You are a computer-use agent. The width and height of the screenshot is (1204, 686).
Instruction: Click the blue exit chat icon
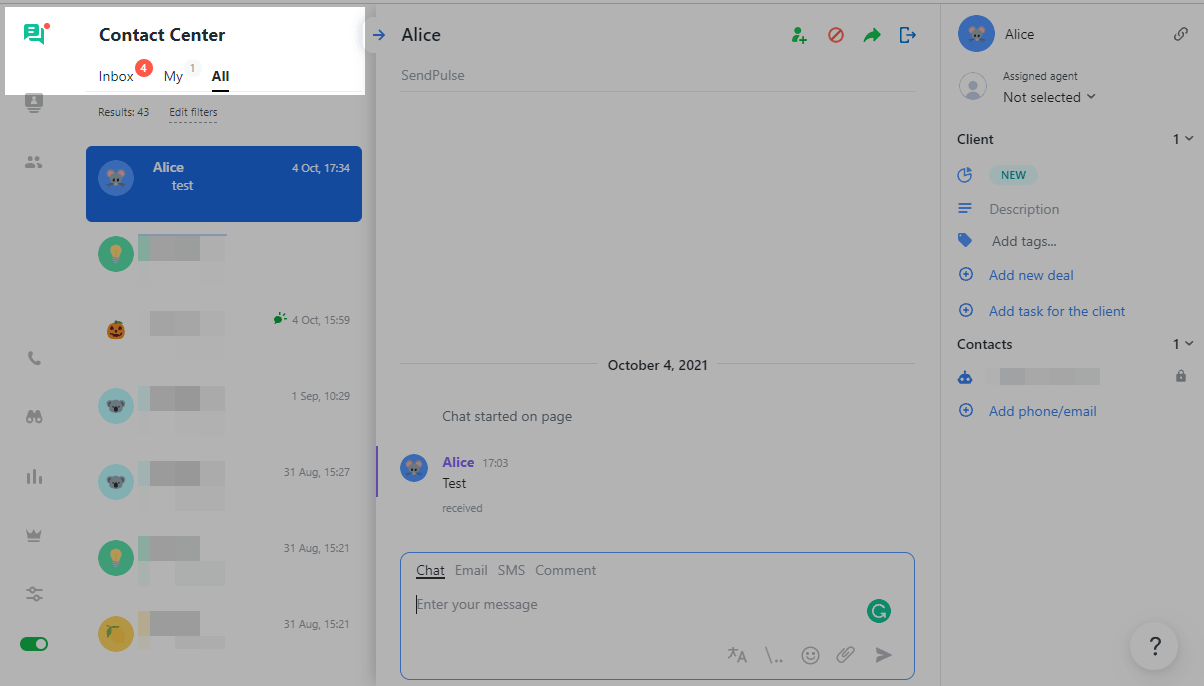click(907, 35)
